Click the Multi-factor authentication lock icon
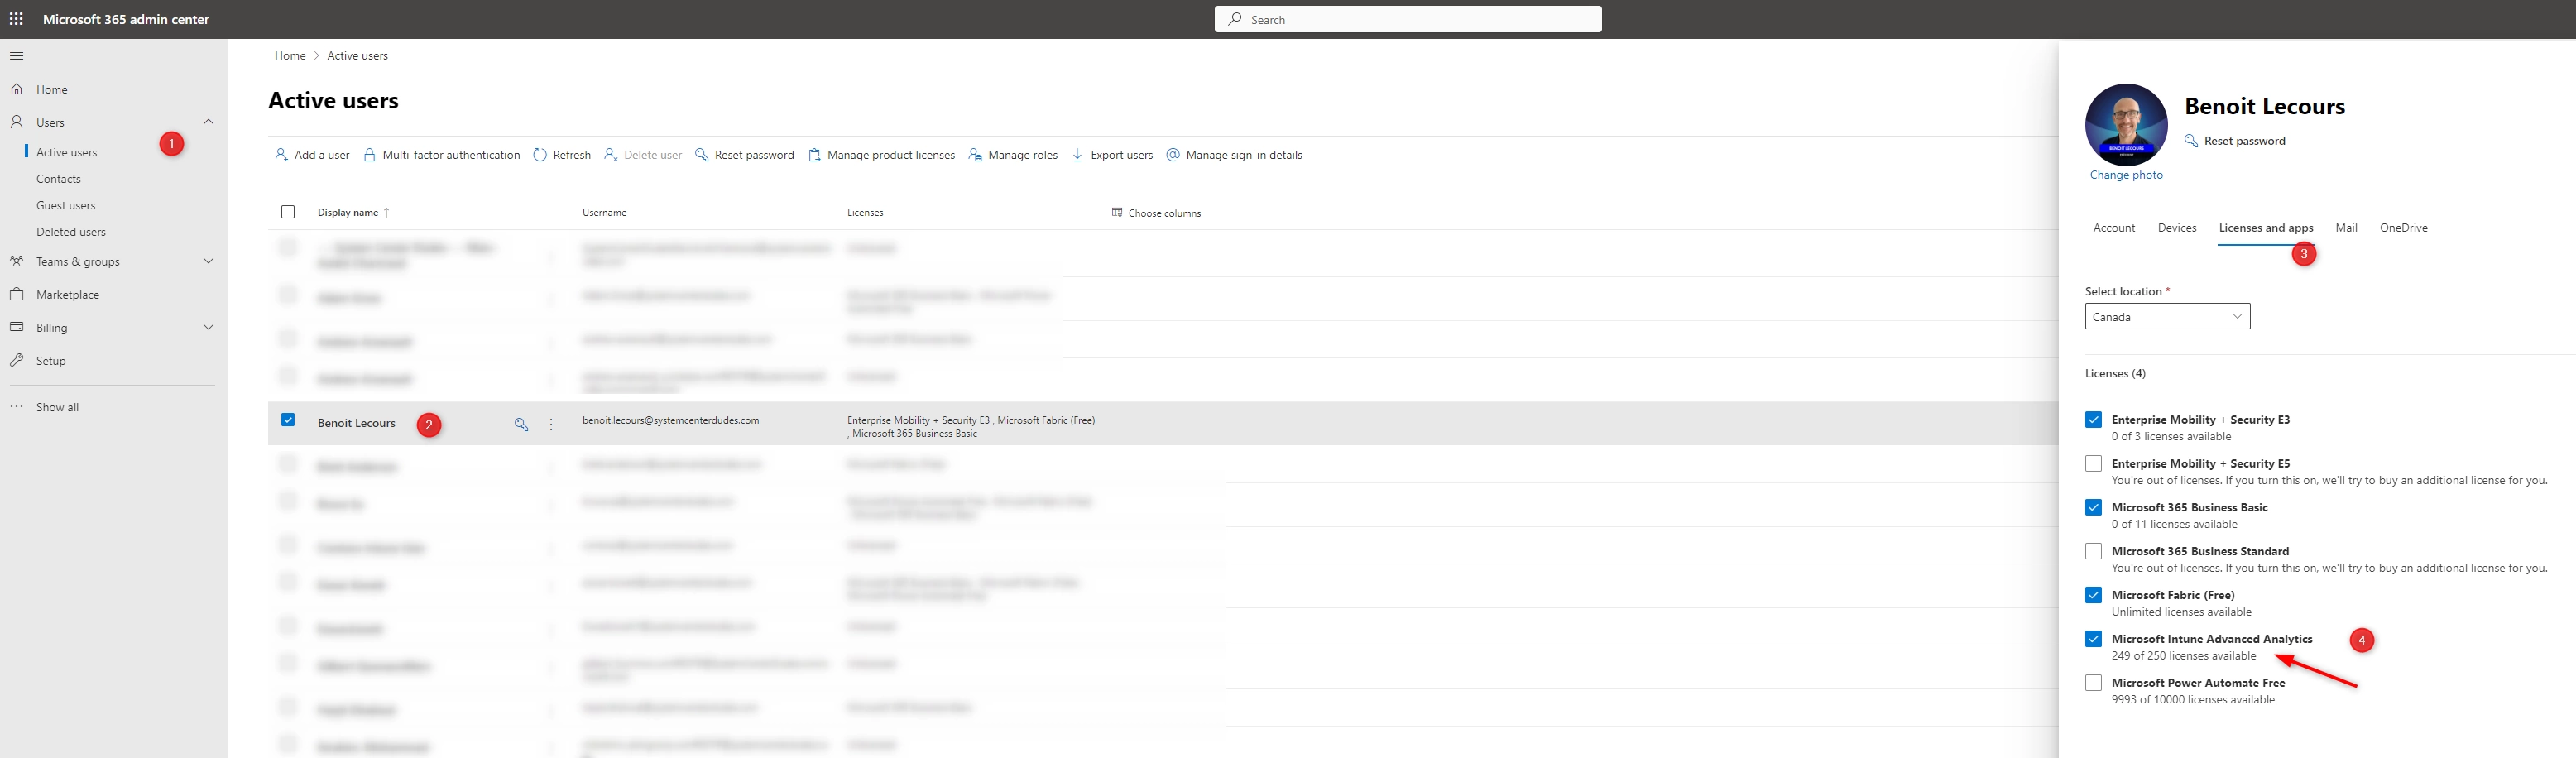Viewport: 2576px width, 758px height. coord(369,155)
